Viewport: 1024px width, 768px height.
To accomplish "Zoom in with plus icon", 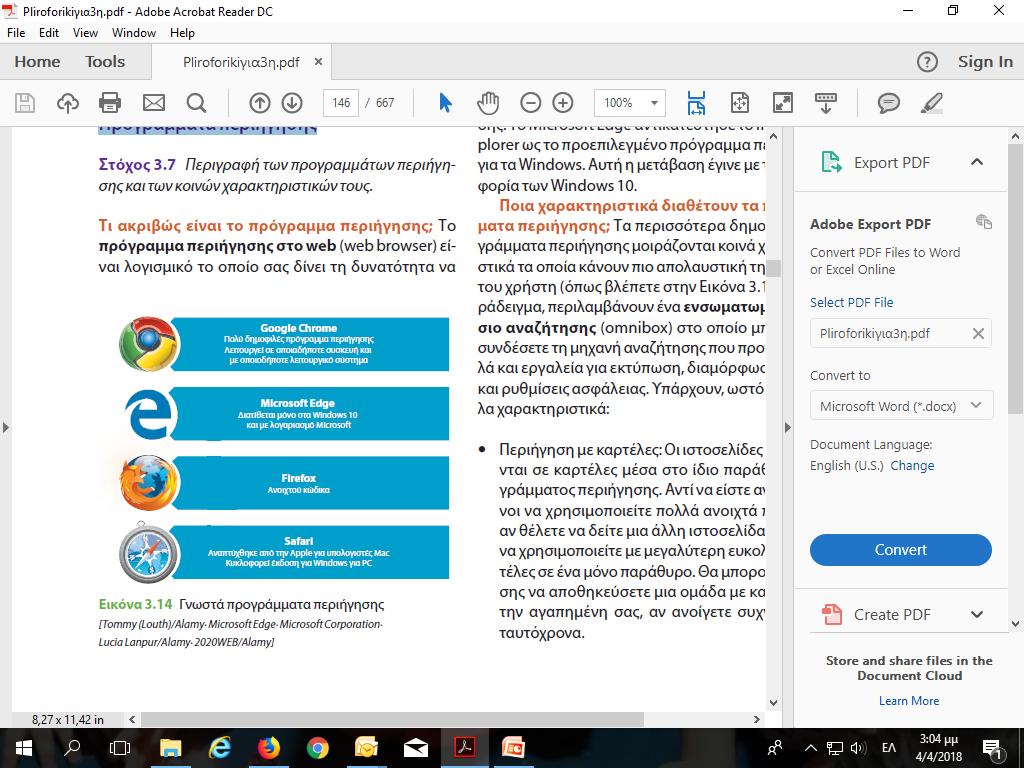I will pyautogui.click(x=563, y=103).
